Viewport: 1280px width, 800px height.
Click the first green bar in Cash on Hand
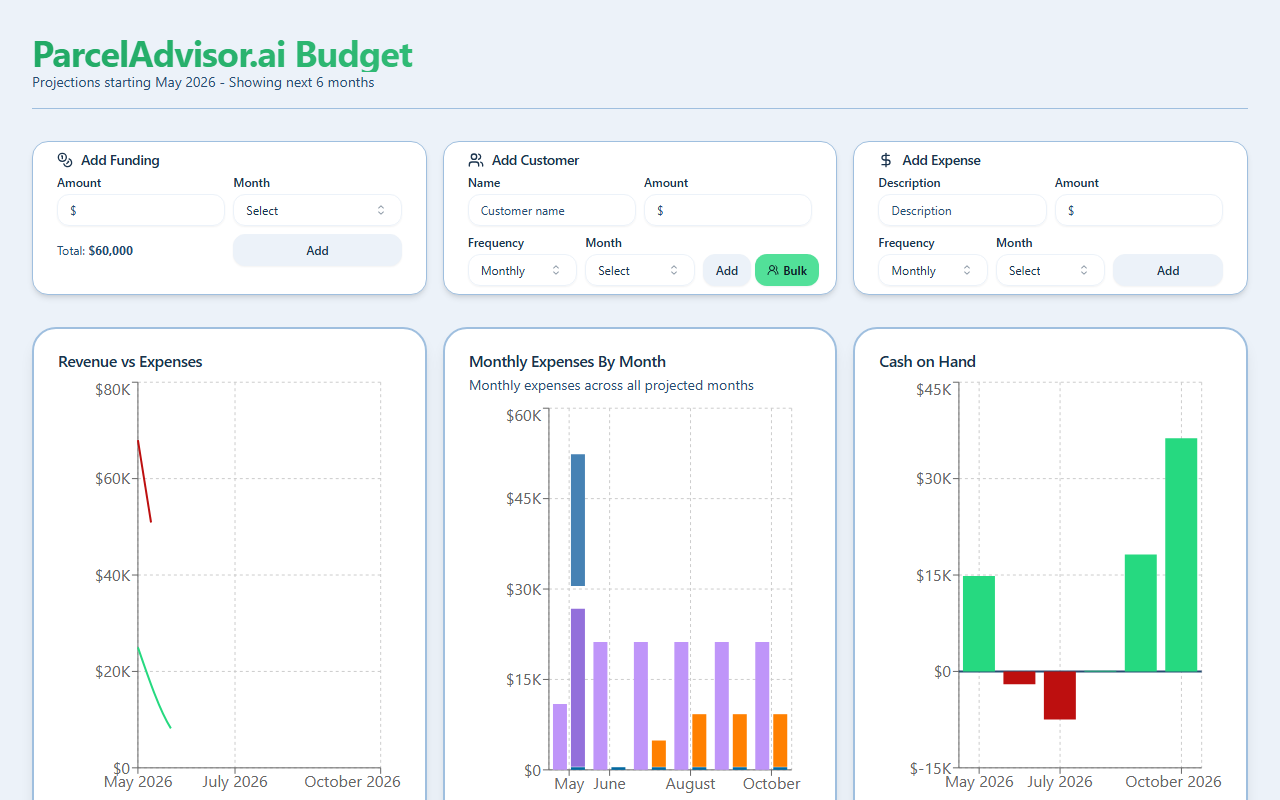click(979, 623)
